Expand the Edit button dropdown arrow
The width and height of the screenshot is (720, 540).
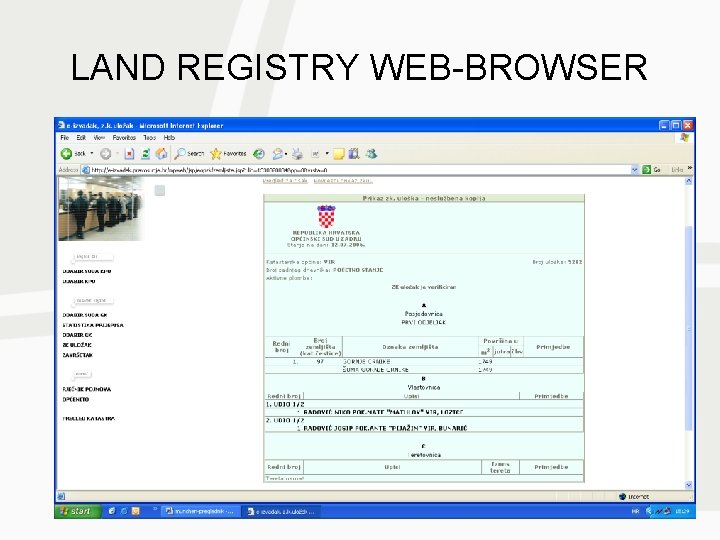tap(327, 154)
